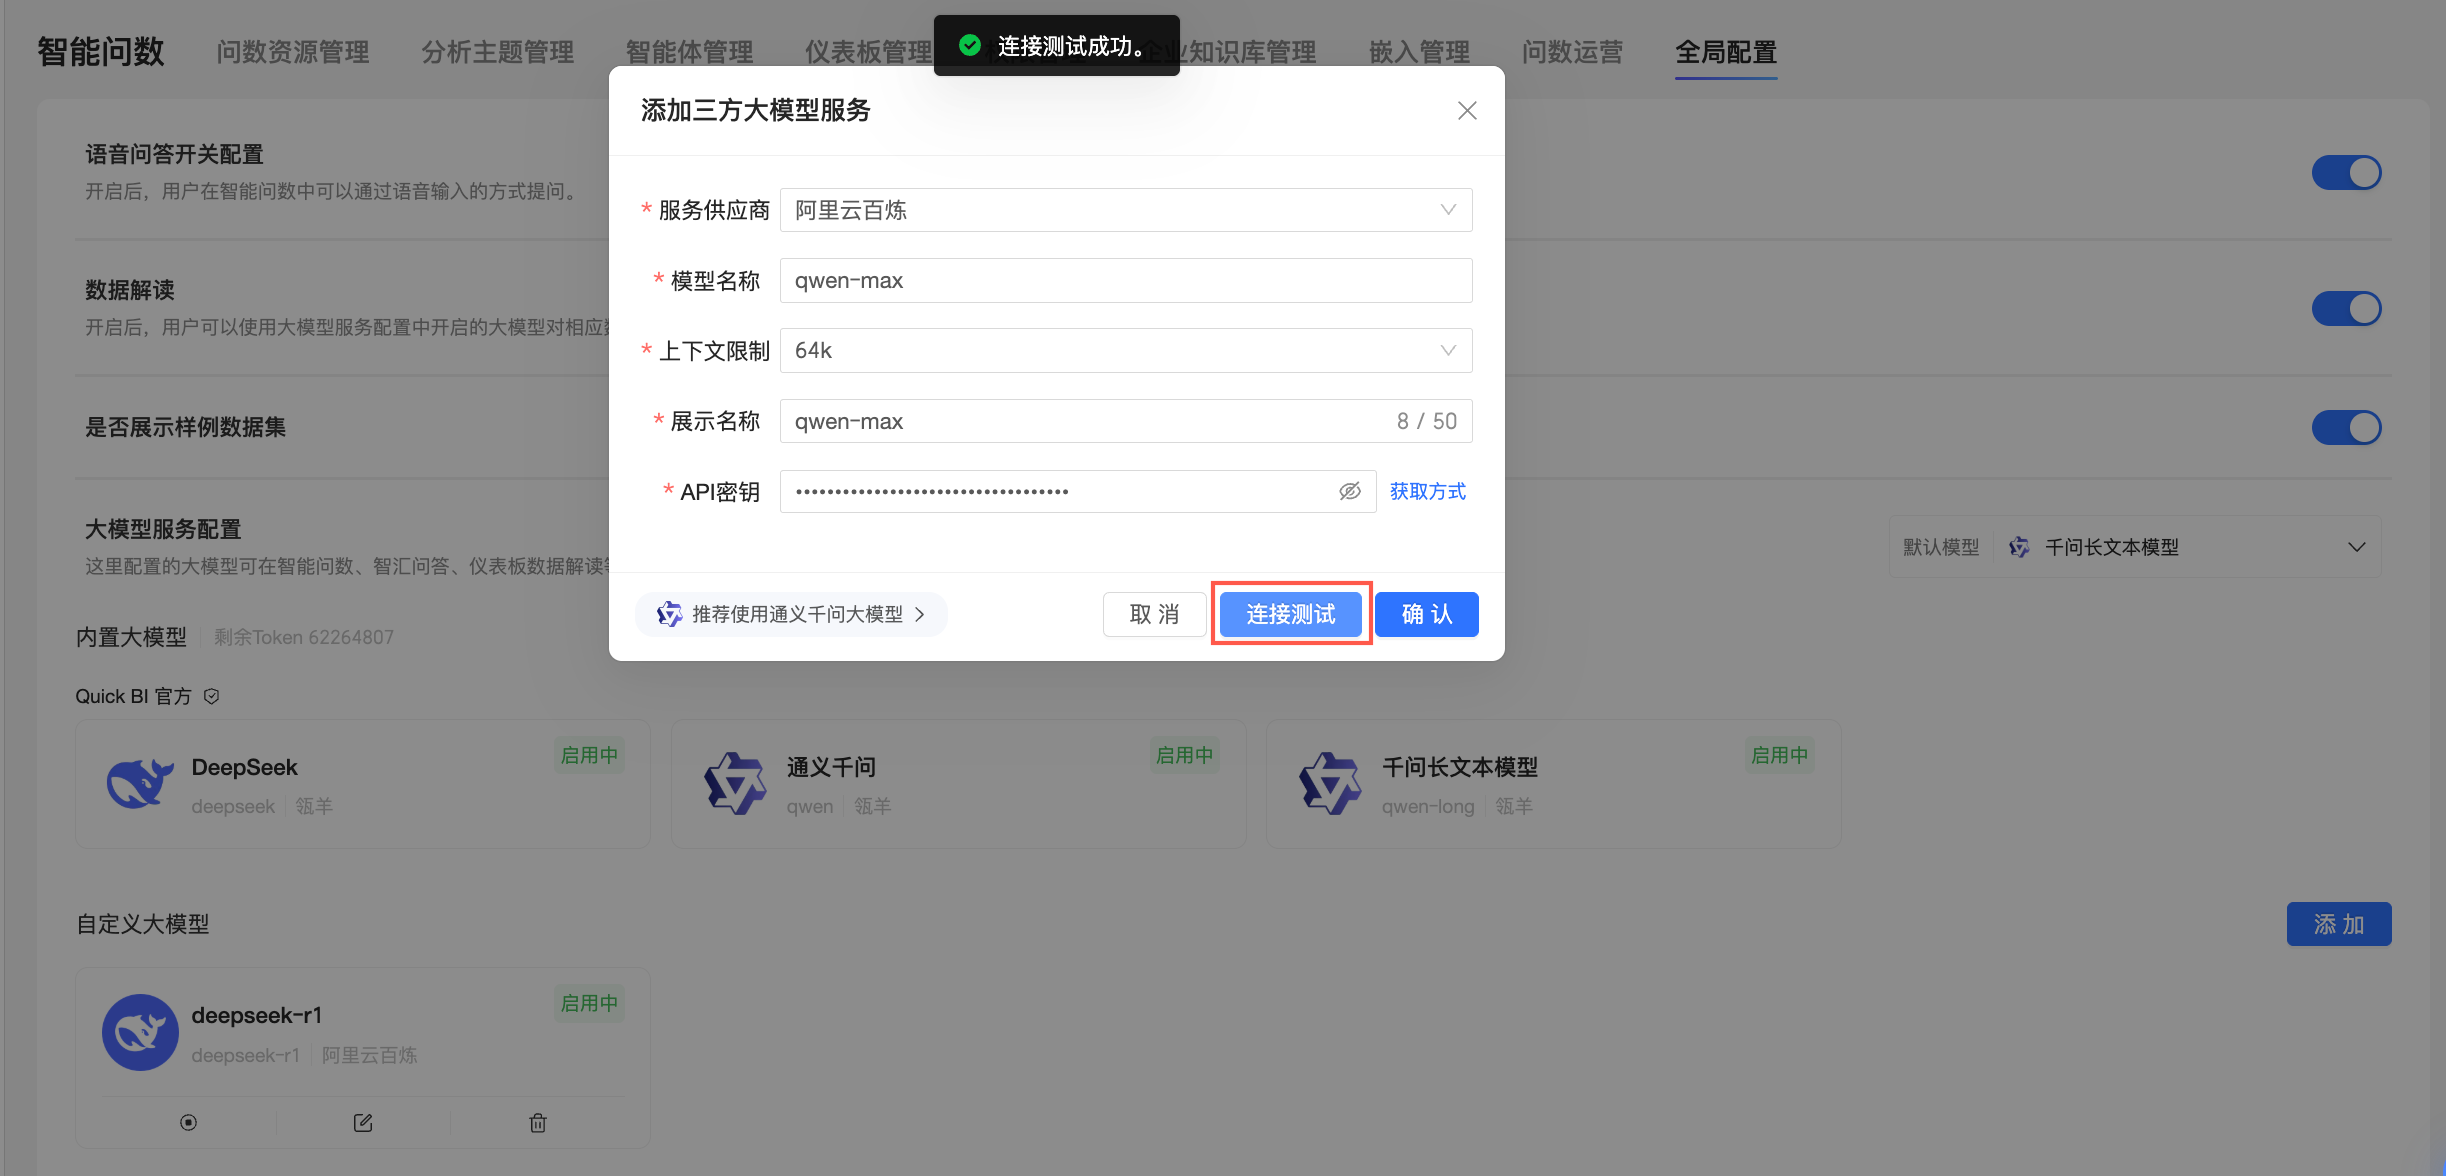The height and width of the screenshot is (1176, 2446).
Task: Confirm with the 确认 button
Action: (x=1426, y=614)
